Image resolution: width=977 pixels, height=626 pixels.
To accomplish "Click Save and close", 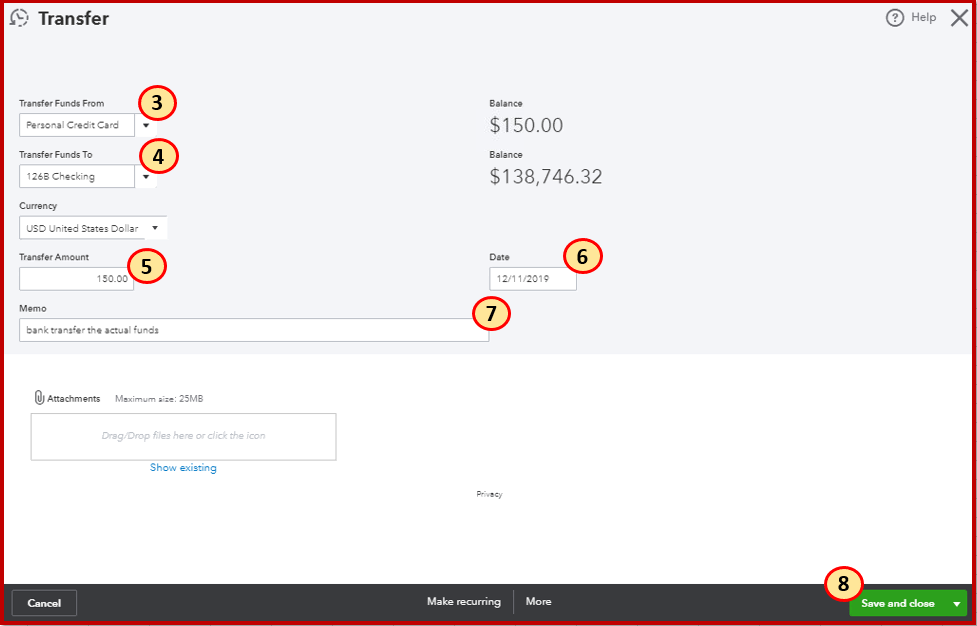I will pyautogui.click(x=899, y=602).
